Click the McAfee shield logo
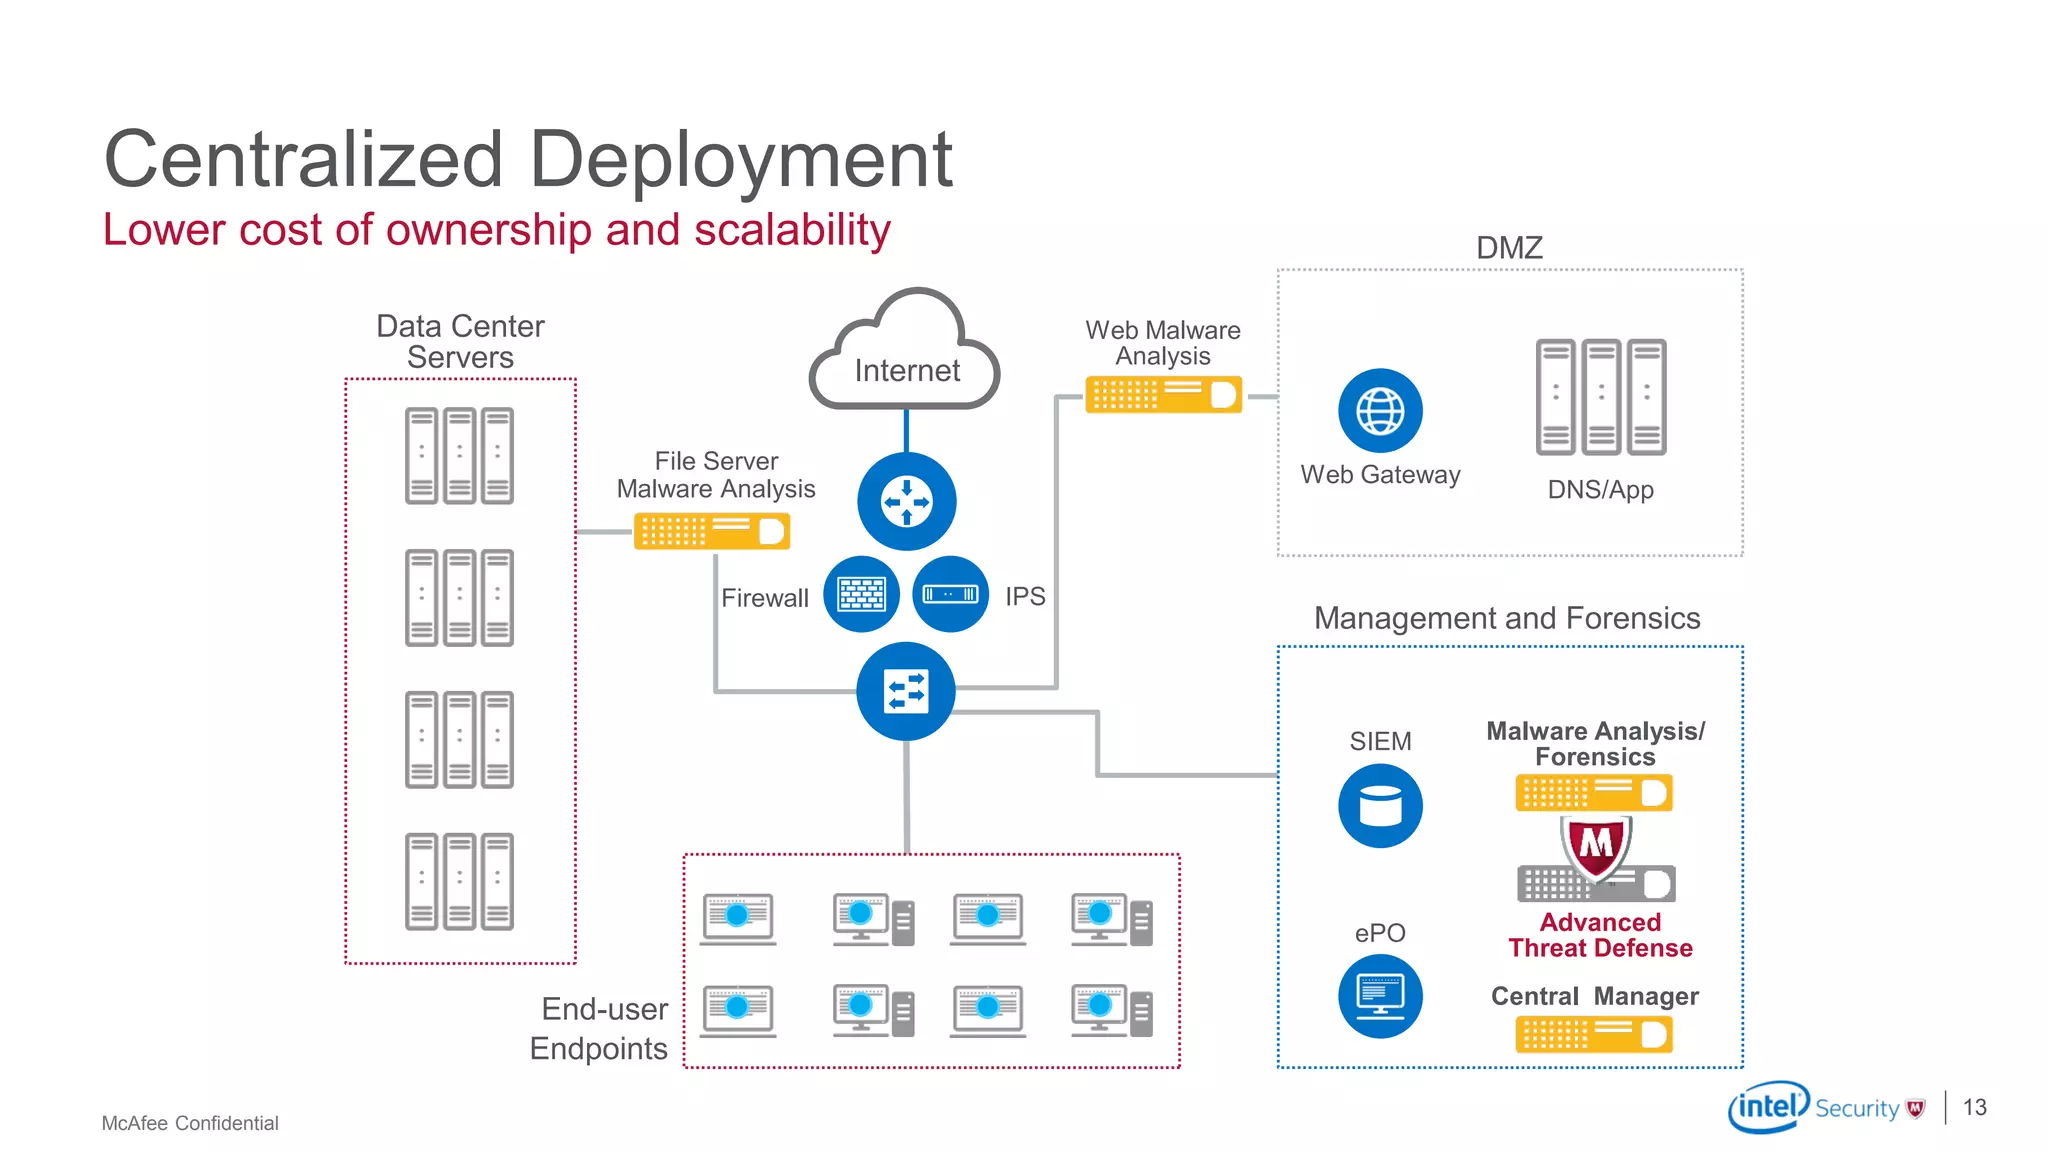2048x1152 pixels. pyautogui.click(x=1596, y=846)
